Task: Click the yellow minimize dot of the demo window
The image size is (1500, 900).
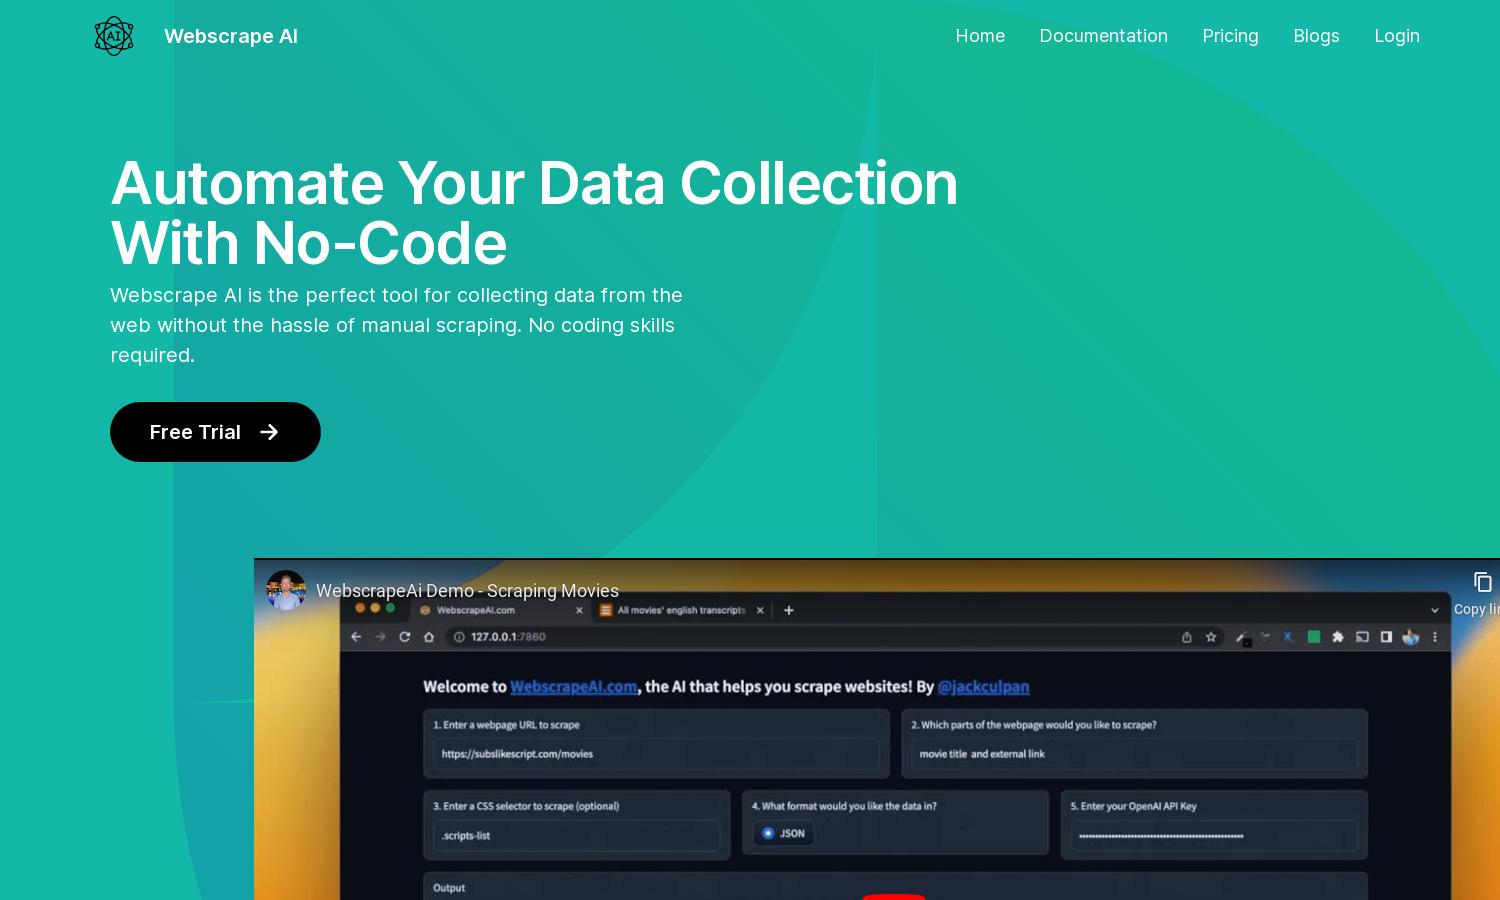Action: tap(375, 607)
